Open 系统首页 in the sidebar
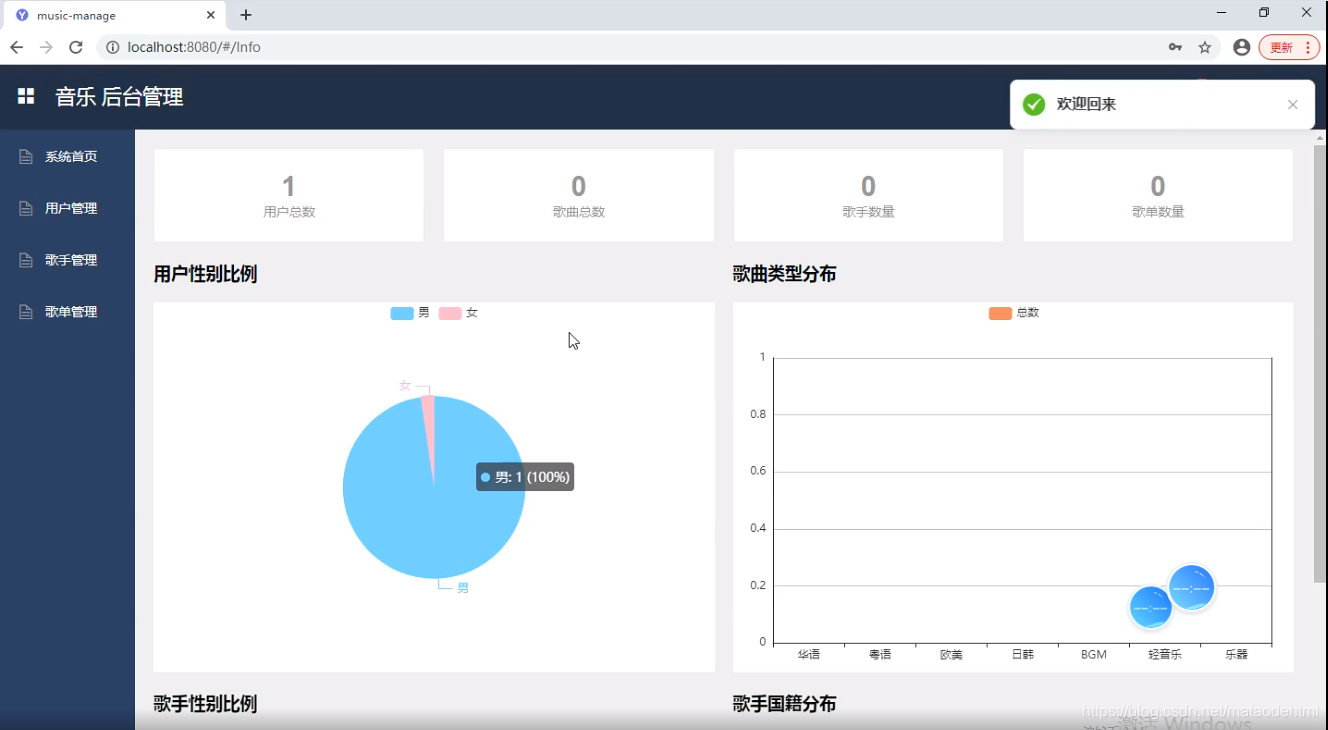Image resolution: width=1328 pixels, height=730 pixels. [67, 157]
